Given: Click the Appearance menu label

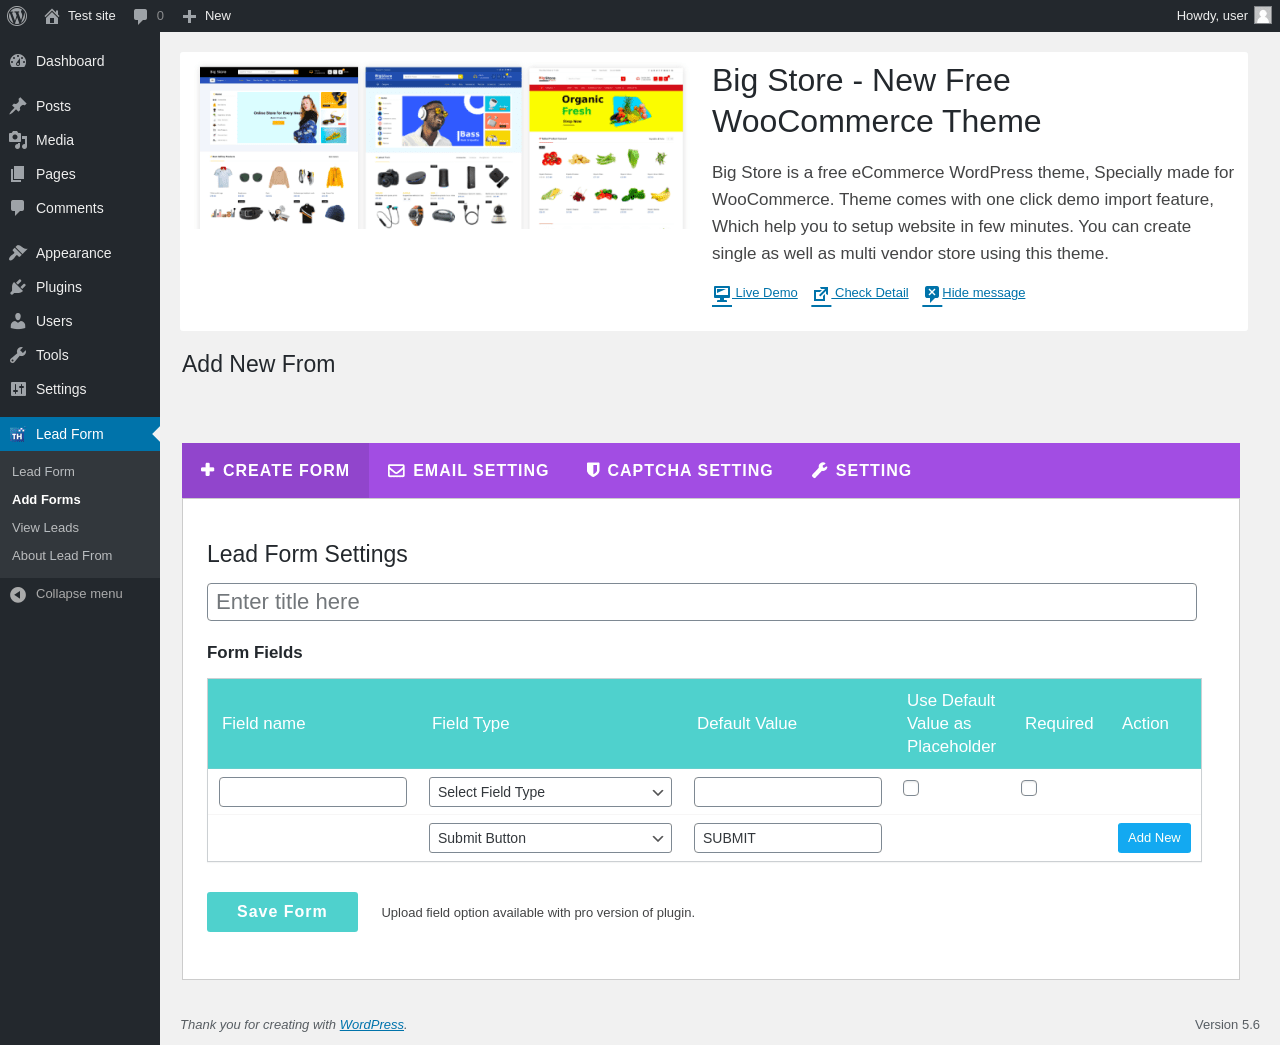Looking at the screenshot, I should tap(74, 253).
